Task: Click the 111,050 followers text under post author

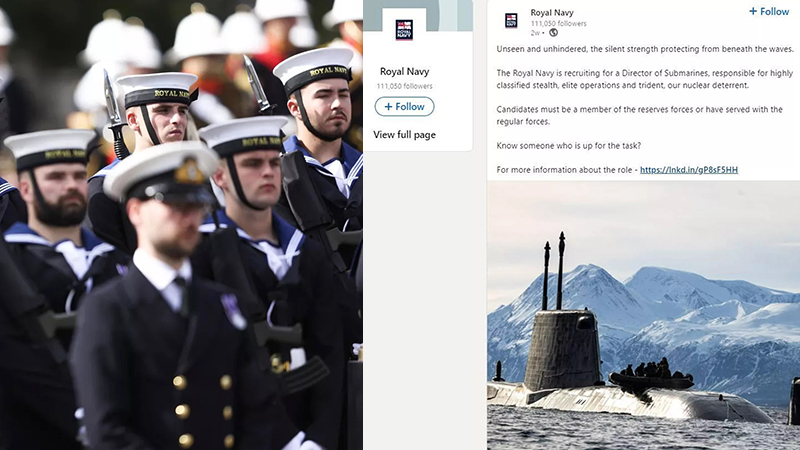Action: pos(559,23)
